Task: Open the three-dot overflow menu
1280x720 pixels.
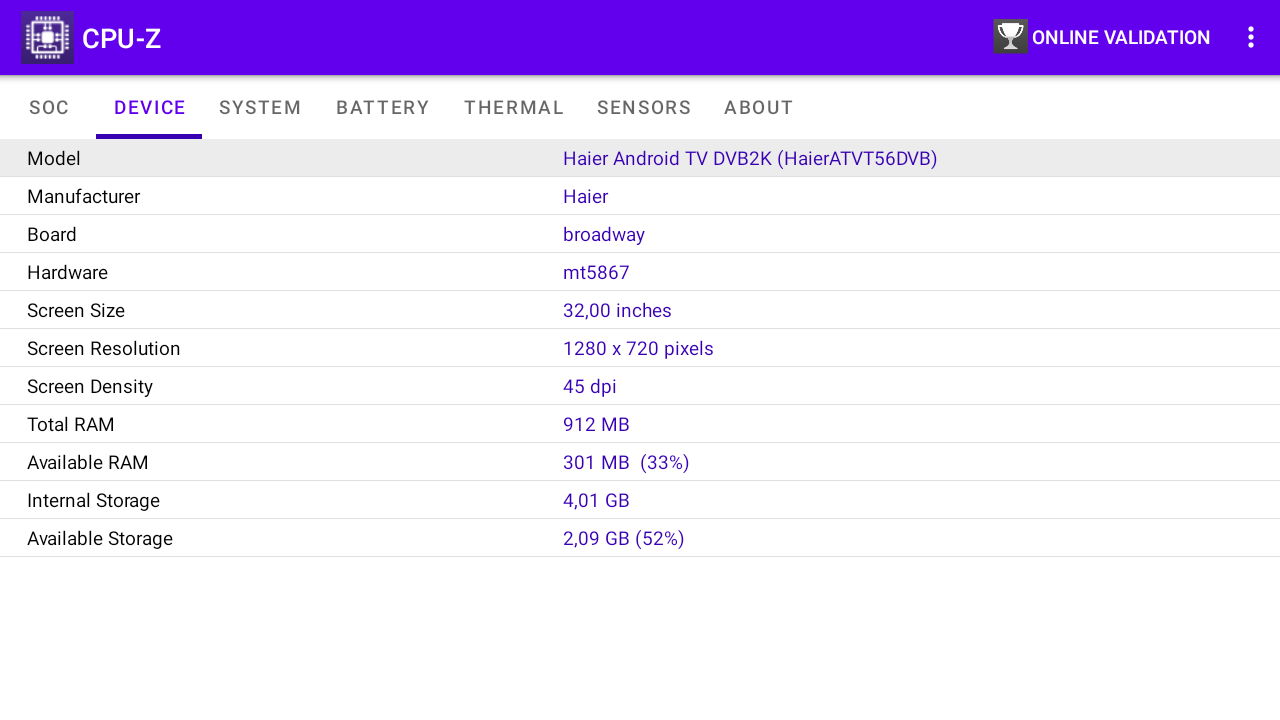Action: [x=1250, y=37]
